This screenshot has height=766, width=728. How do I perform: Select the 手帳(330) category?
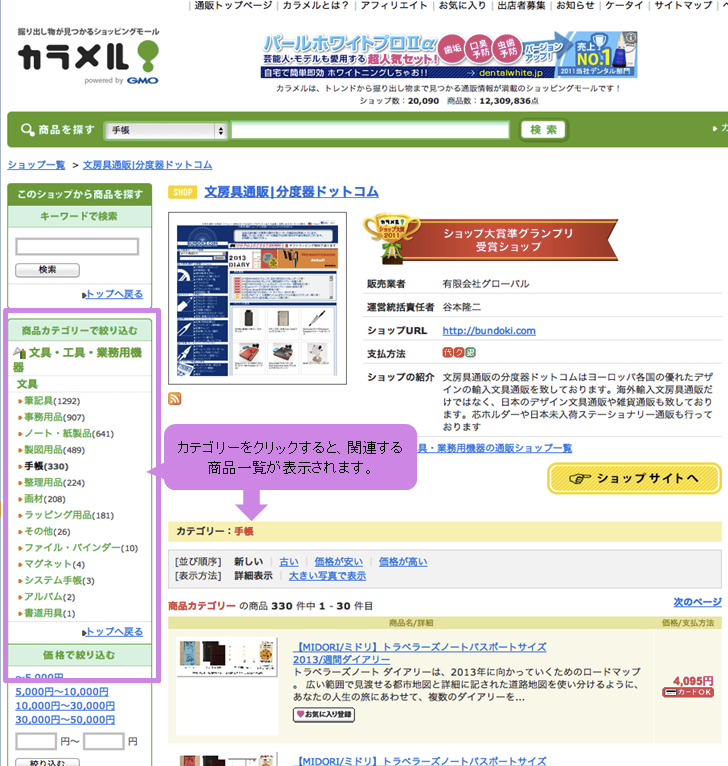pyautogui.click(x=46, y=466)
